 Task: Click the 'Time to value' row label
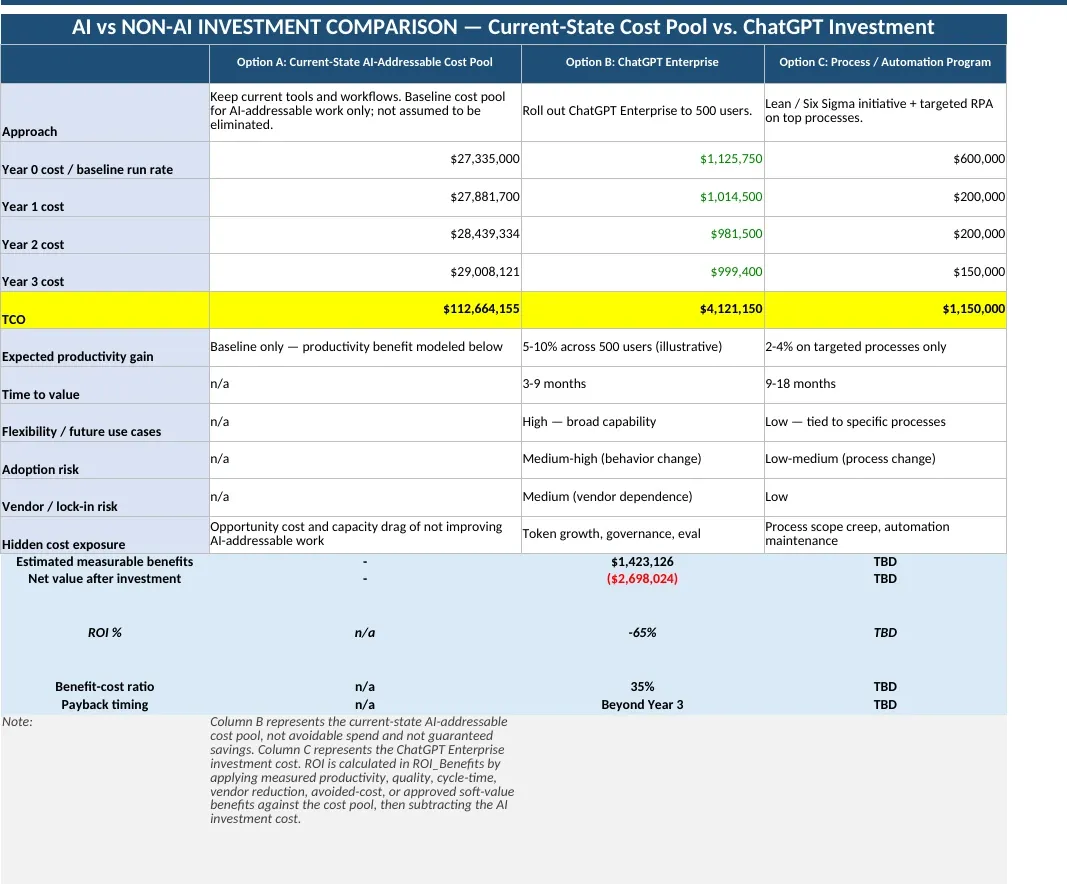point(105,385)
